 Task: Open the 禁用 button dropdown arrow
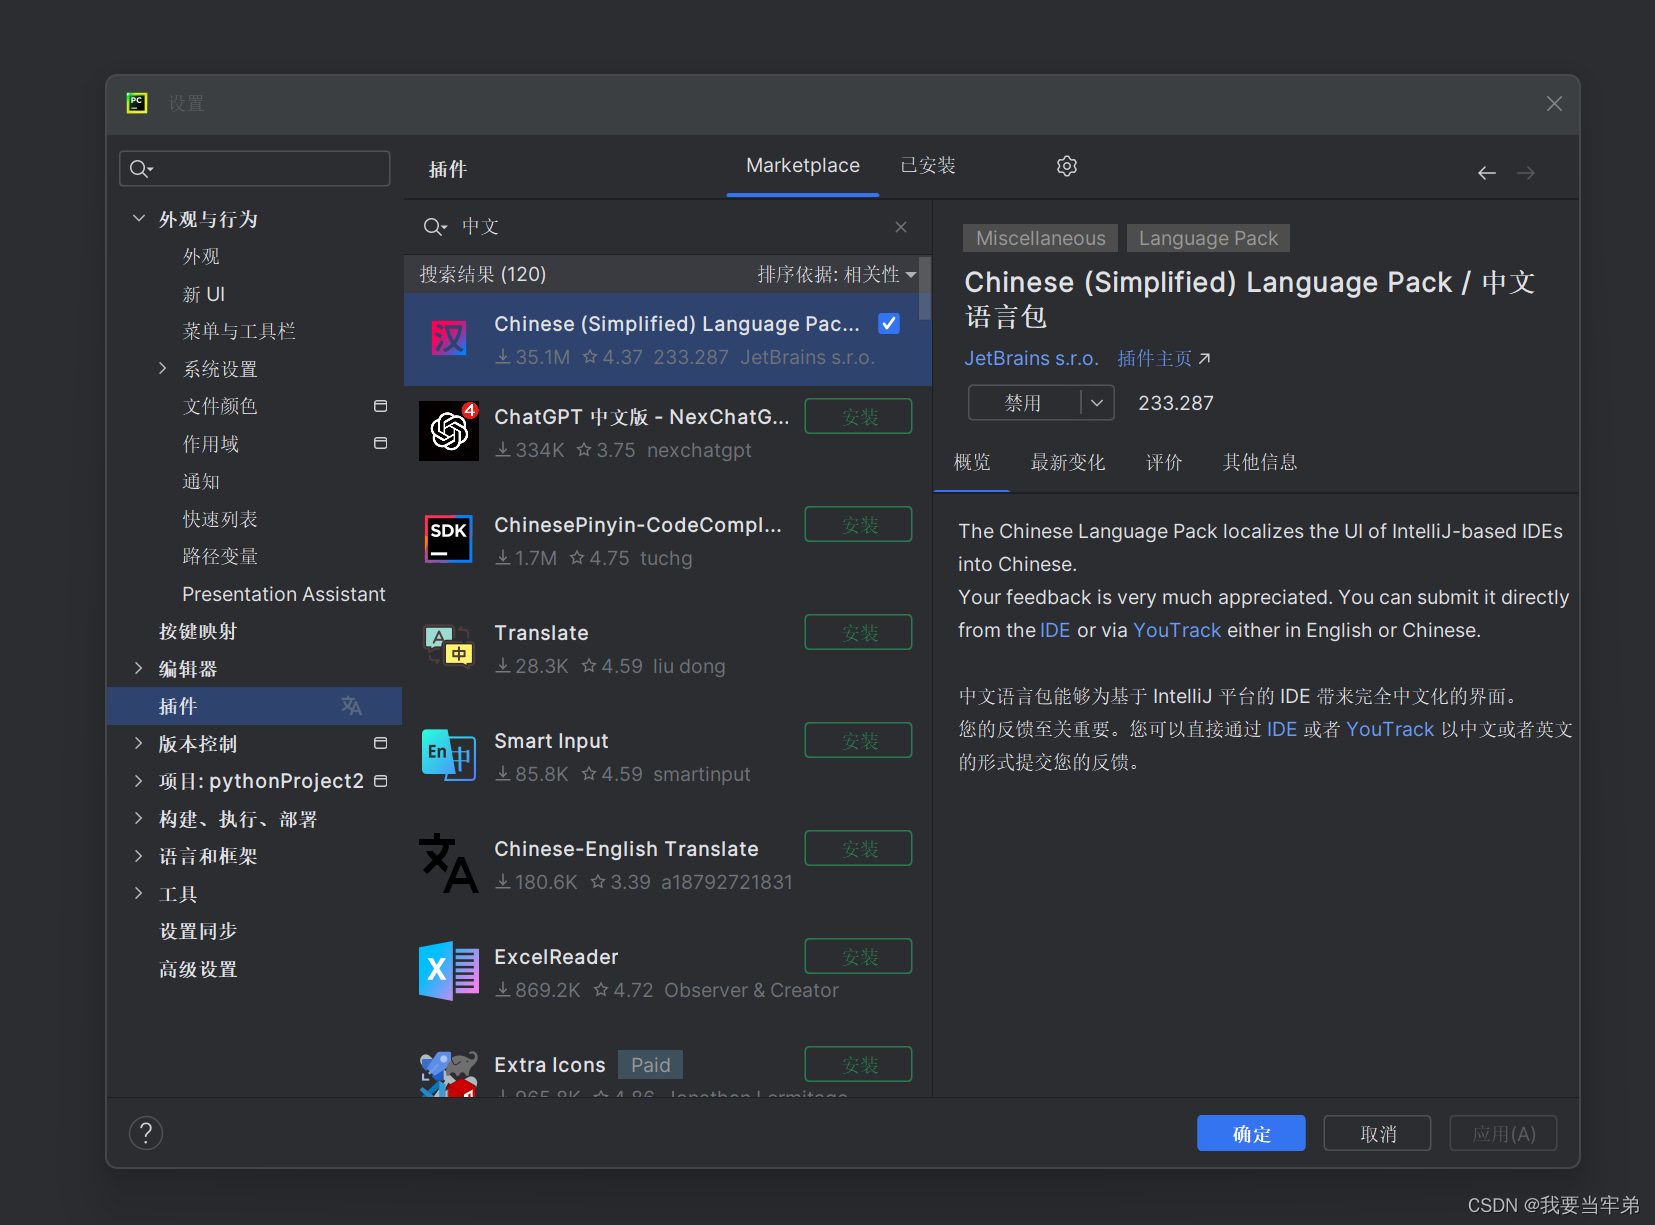1097,403
